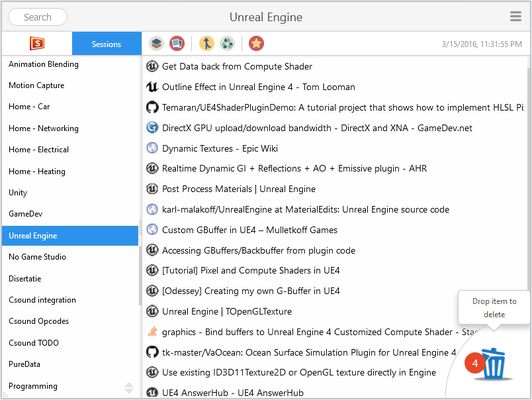Open Dynamic Textures - Epic Wiki link
This screenshot has width=532, height=400.
point(220,149)
